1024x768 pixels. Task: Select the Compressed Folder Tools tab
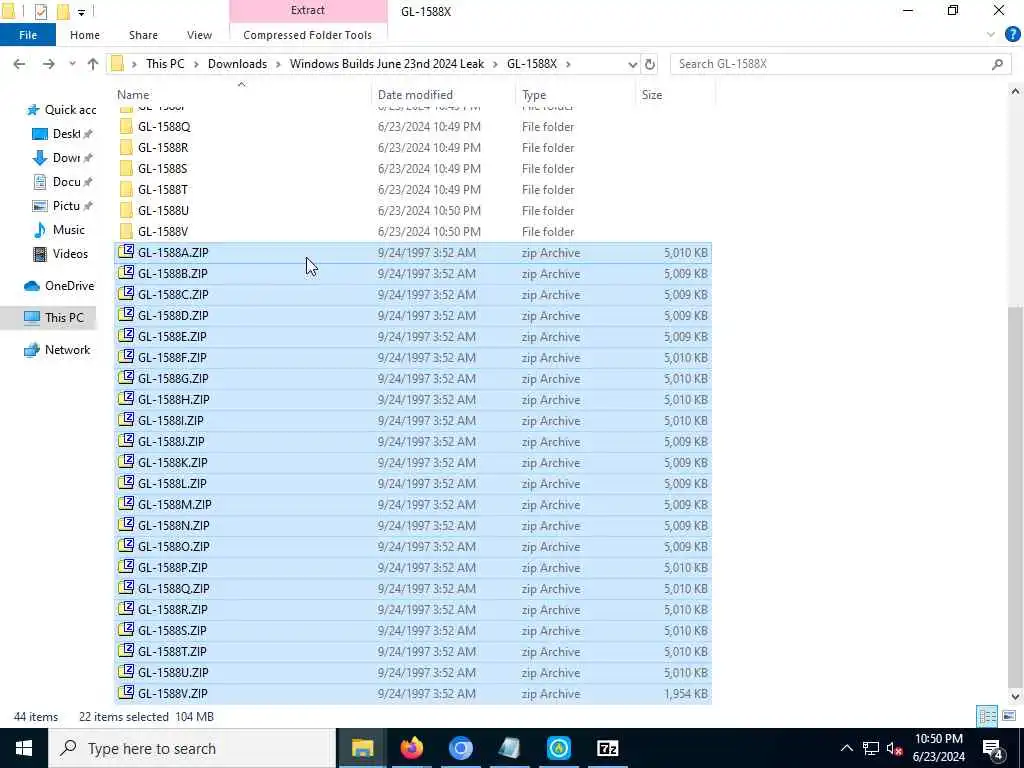[308, 35]
